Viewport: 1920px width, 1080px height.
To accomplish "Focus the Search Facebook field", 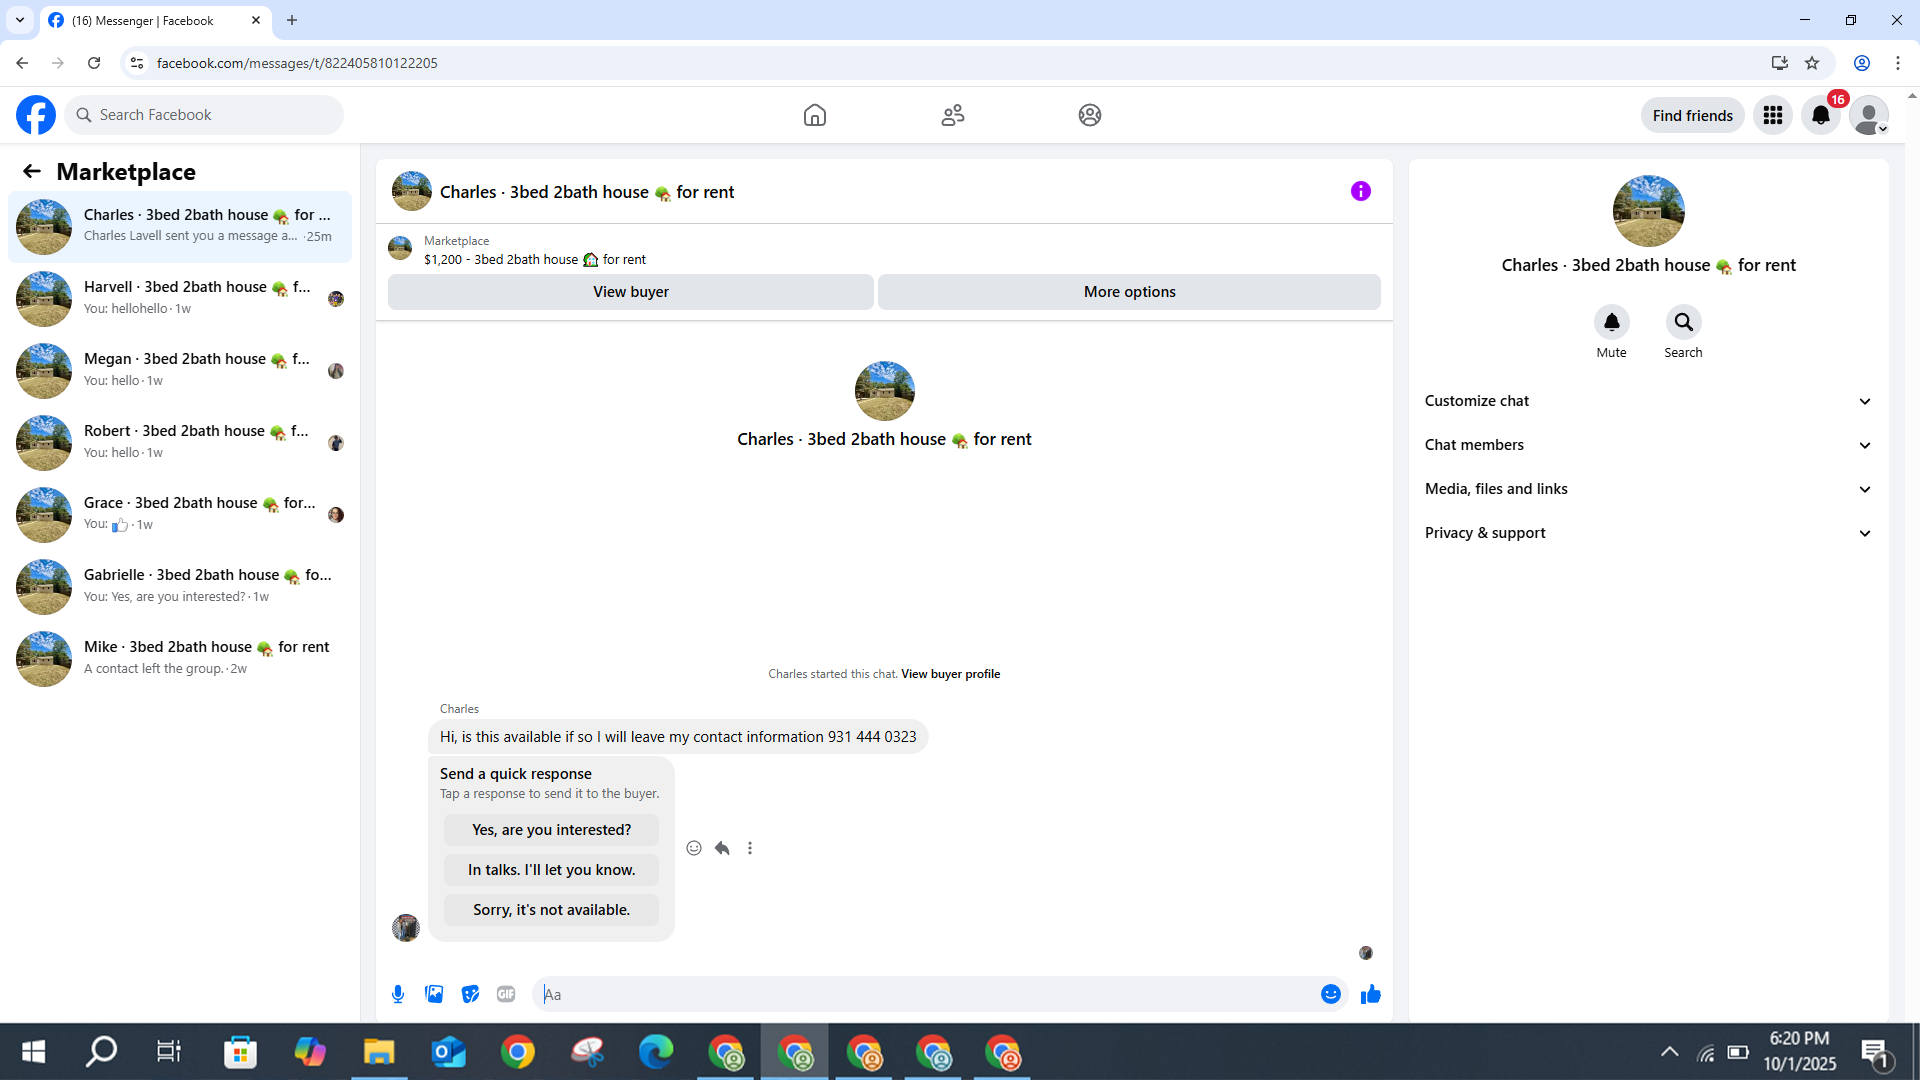I will [x=204, y=115].
